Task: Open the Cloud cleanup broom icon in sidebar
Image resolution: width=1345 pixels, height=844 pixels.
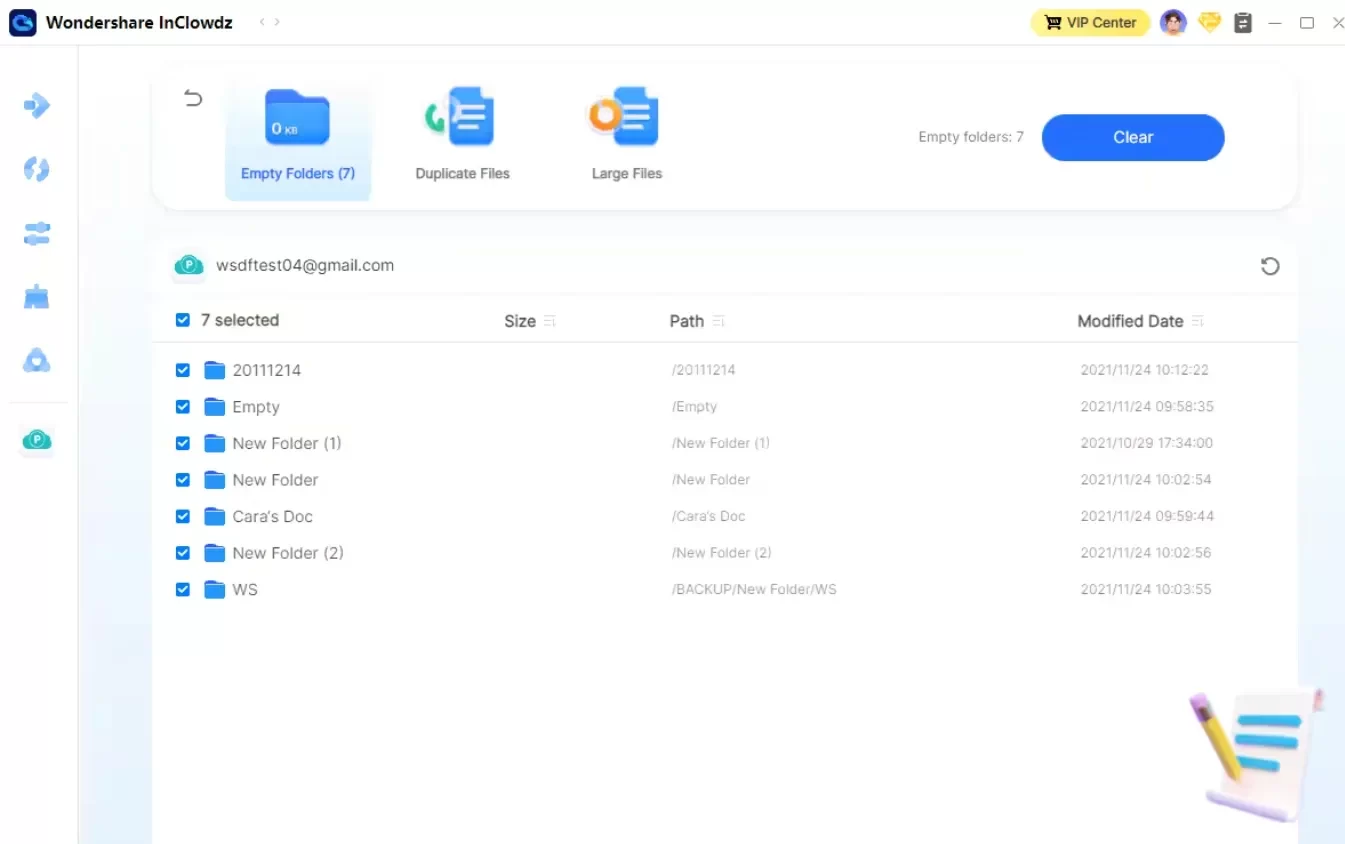Action: pos(37,297)
